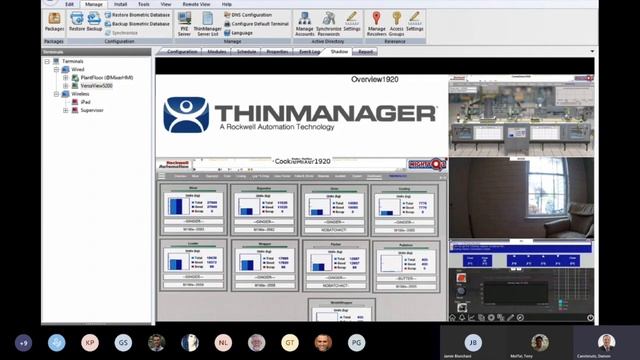
Task: Open the Remote View tab
Action: point(196,4)
